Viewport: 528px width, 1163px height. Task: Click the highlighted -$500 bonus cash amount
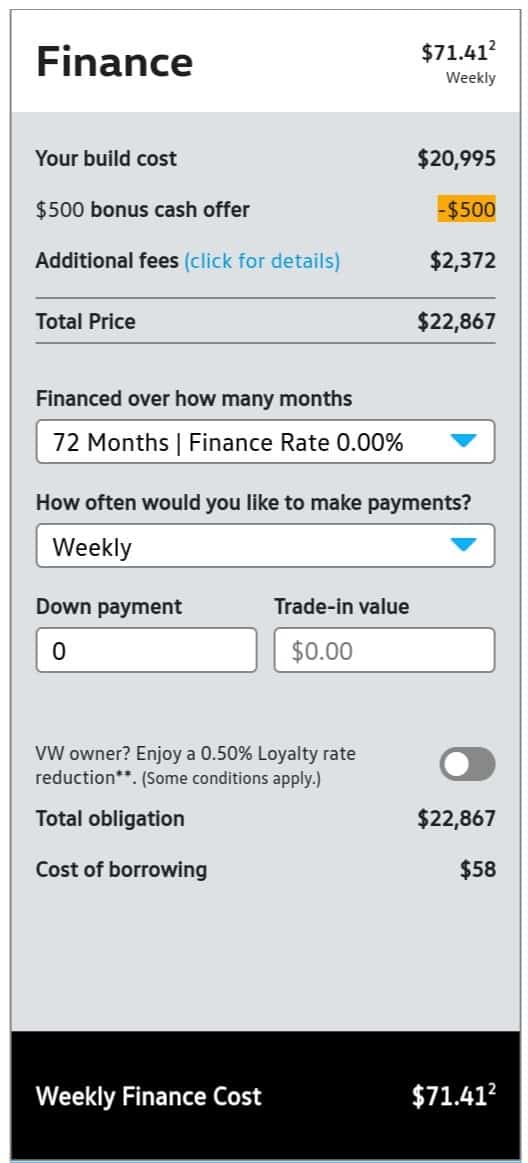[x=466, y=209]
